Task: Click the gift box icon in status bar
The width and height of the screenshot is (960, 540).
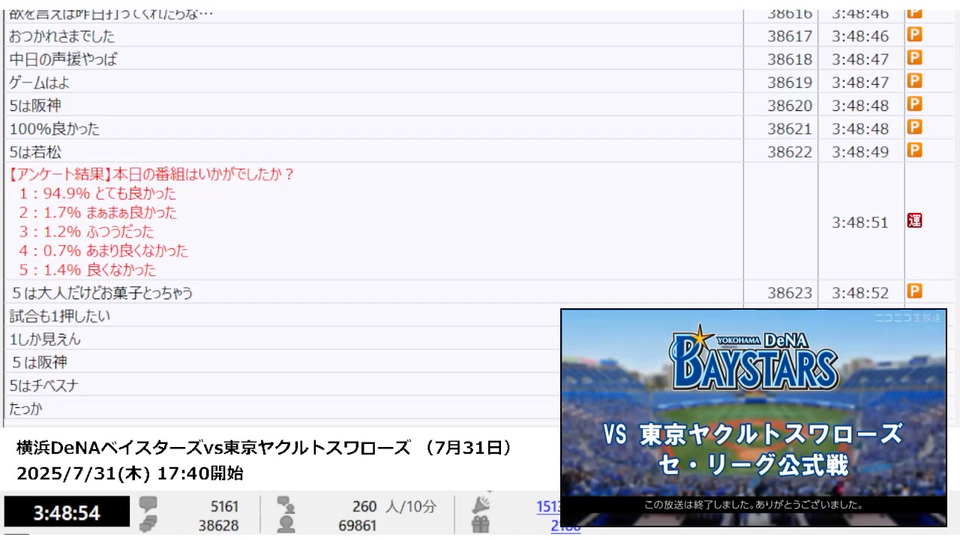Action: tap(481, 524)
